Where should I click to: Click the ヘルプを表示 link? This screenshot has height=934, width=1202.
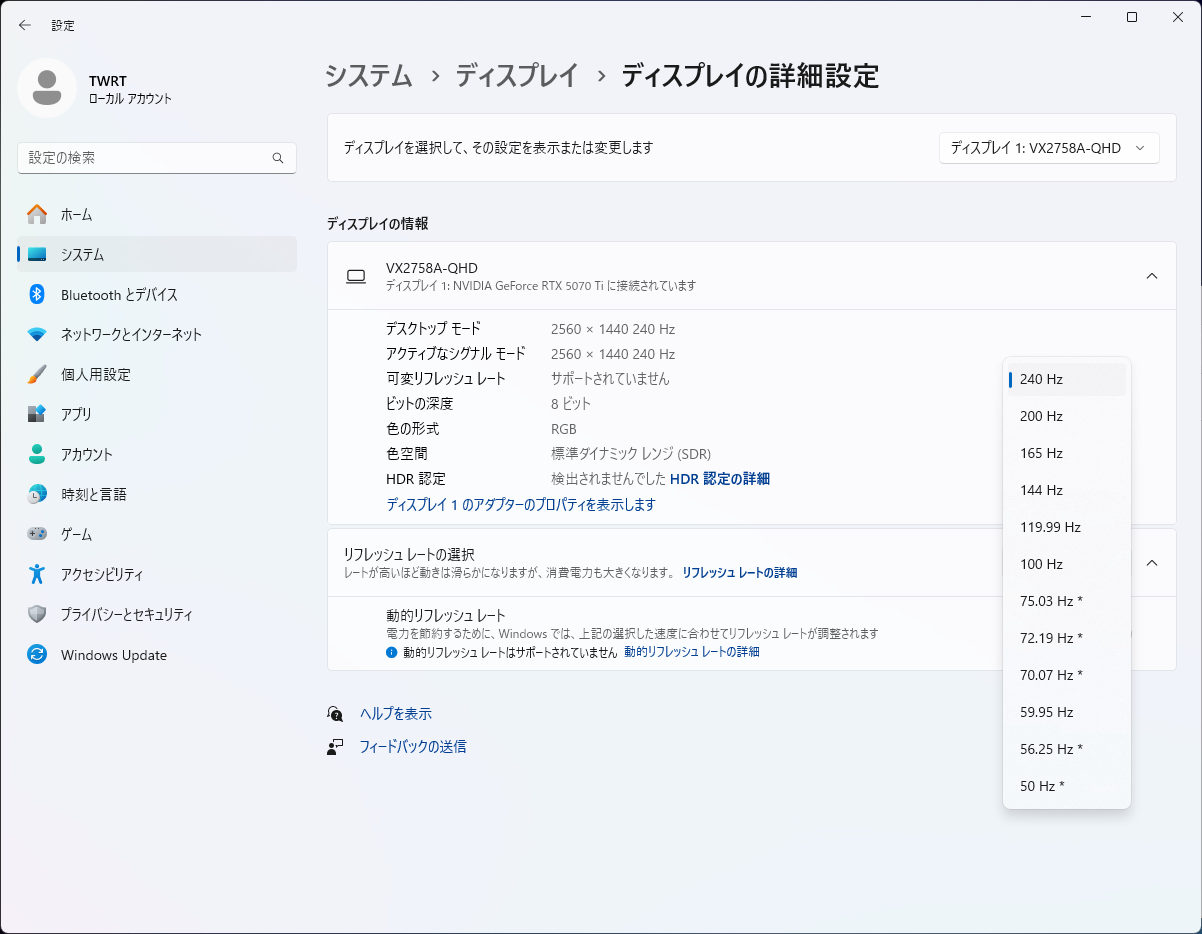[x=396, y=714]
